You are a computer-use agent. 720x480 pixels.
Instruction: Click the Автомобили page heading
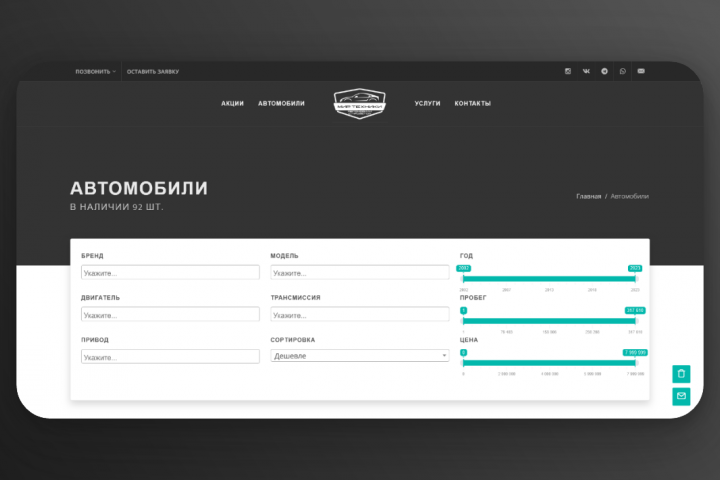139,188
